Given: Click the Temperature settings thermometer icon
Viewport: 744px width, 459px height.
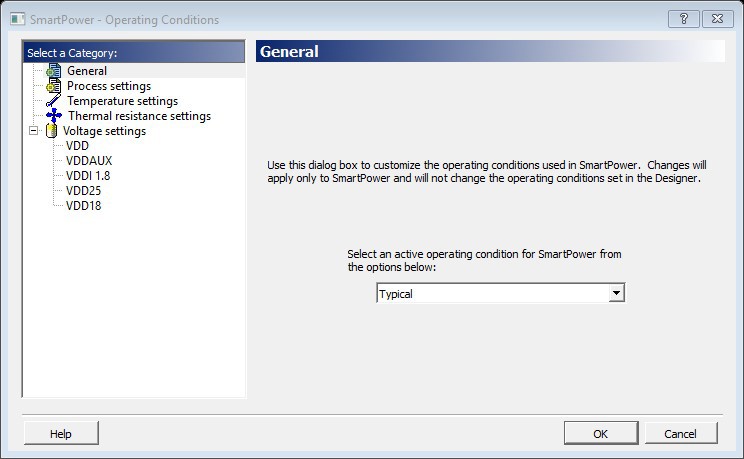Looking at the screenshot, I should coord(54,101).
